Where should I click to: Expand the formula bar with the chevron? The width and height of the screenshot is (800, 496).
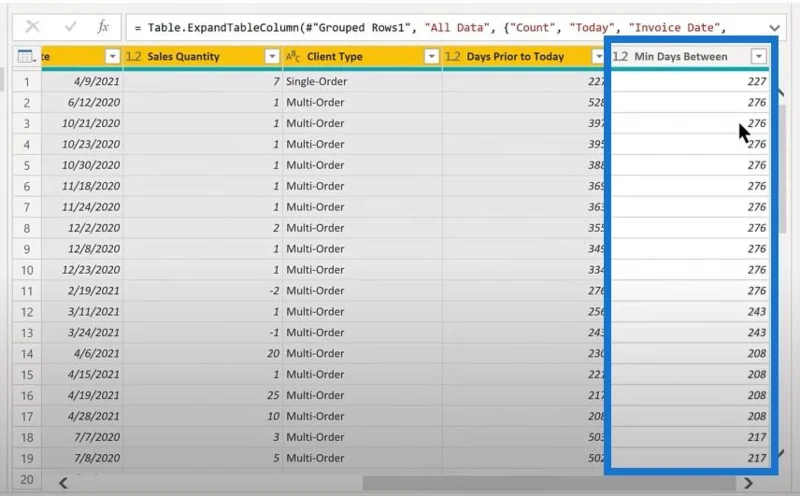pos(774,28)
